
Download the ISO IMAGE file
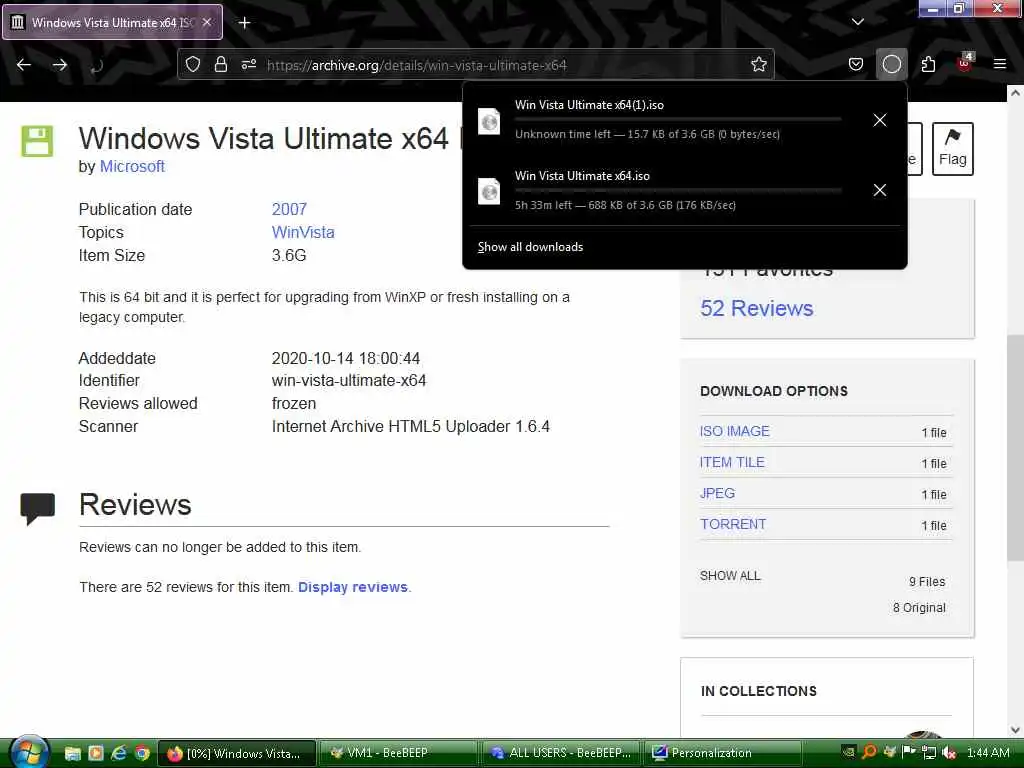734,431
